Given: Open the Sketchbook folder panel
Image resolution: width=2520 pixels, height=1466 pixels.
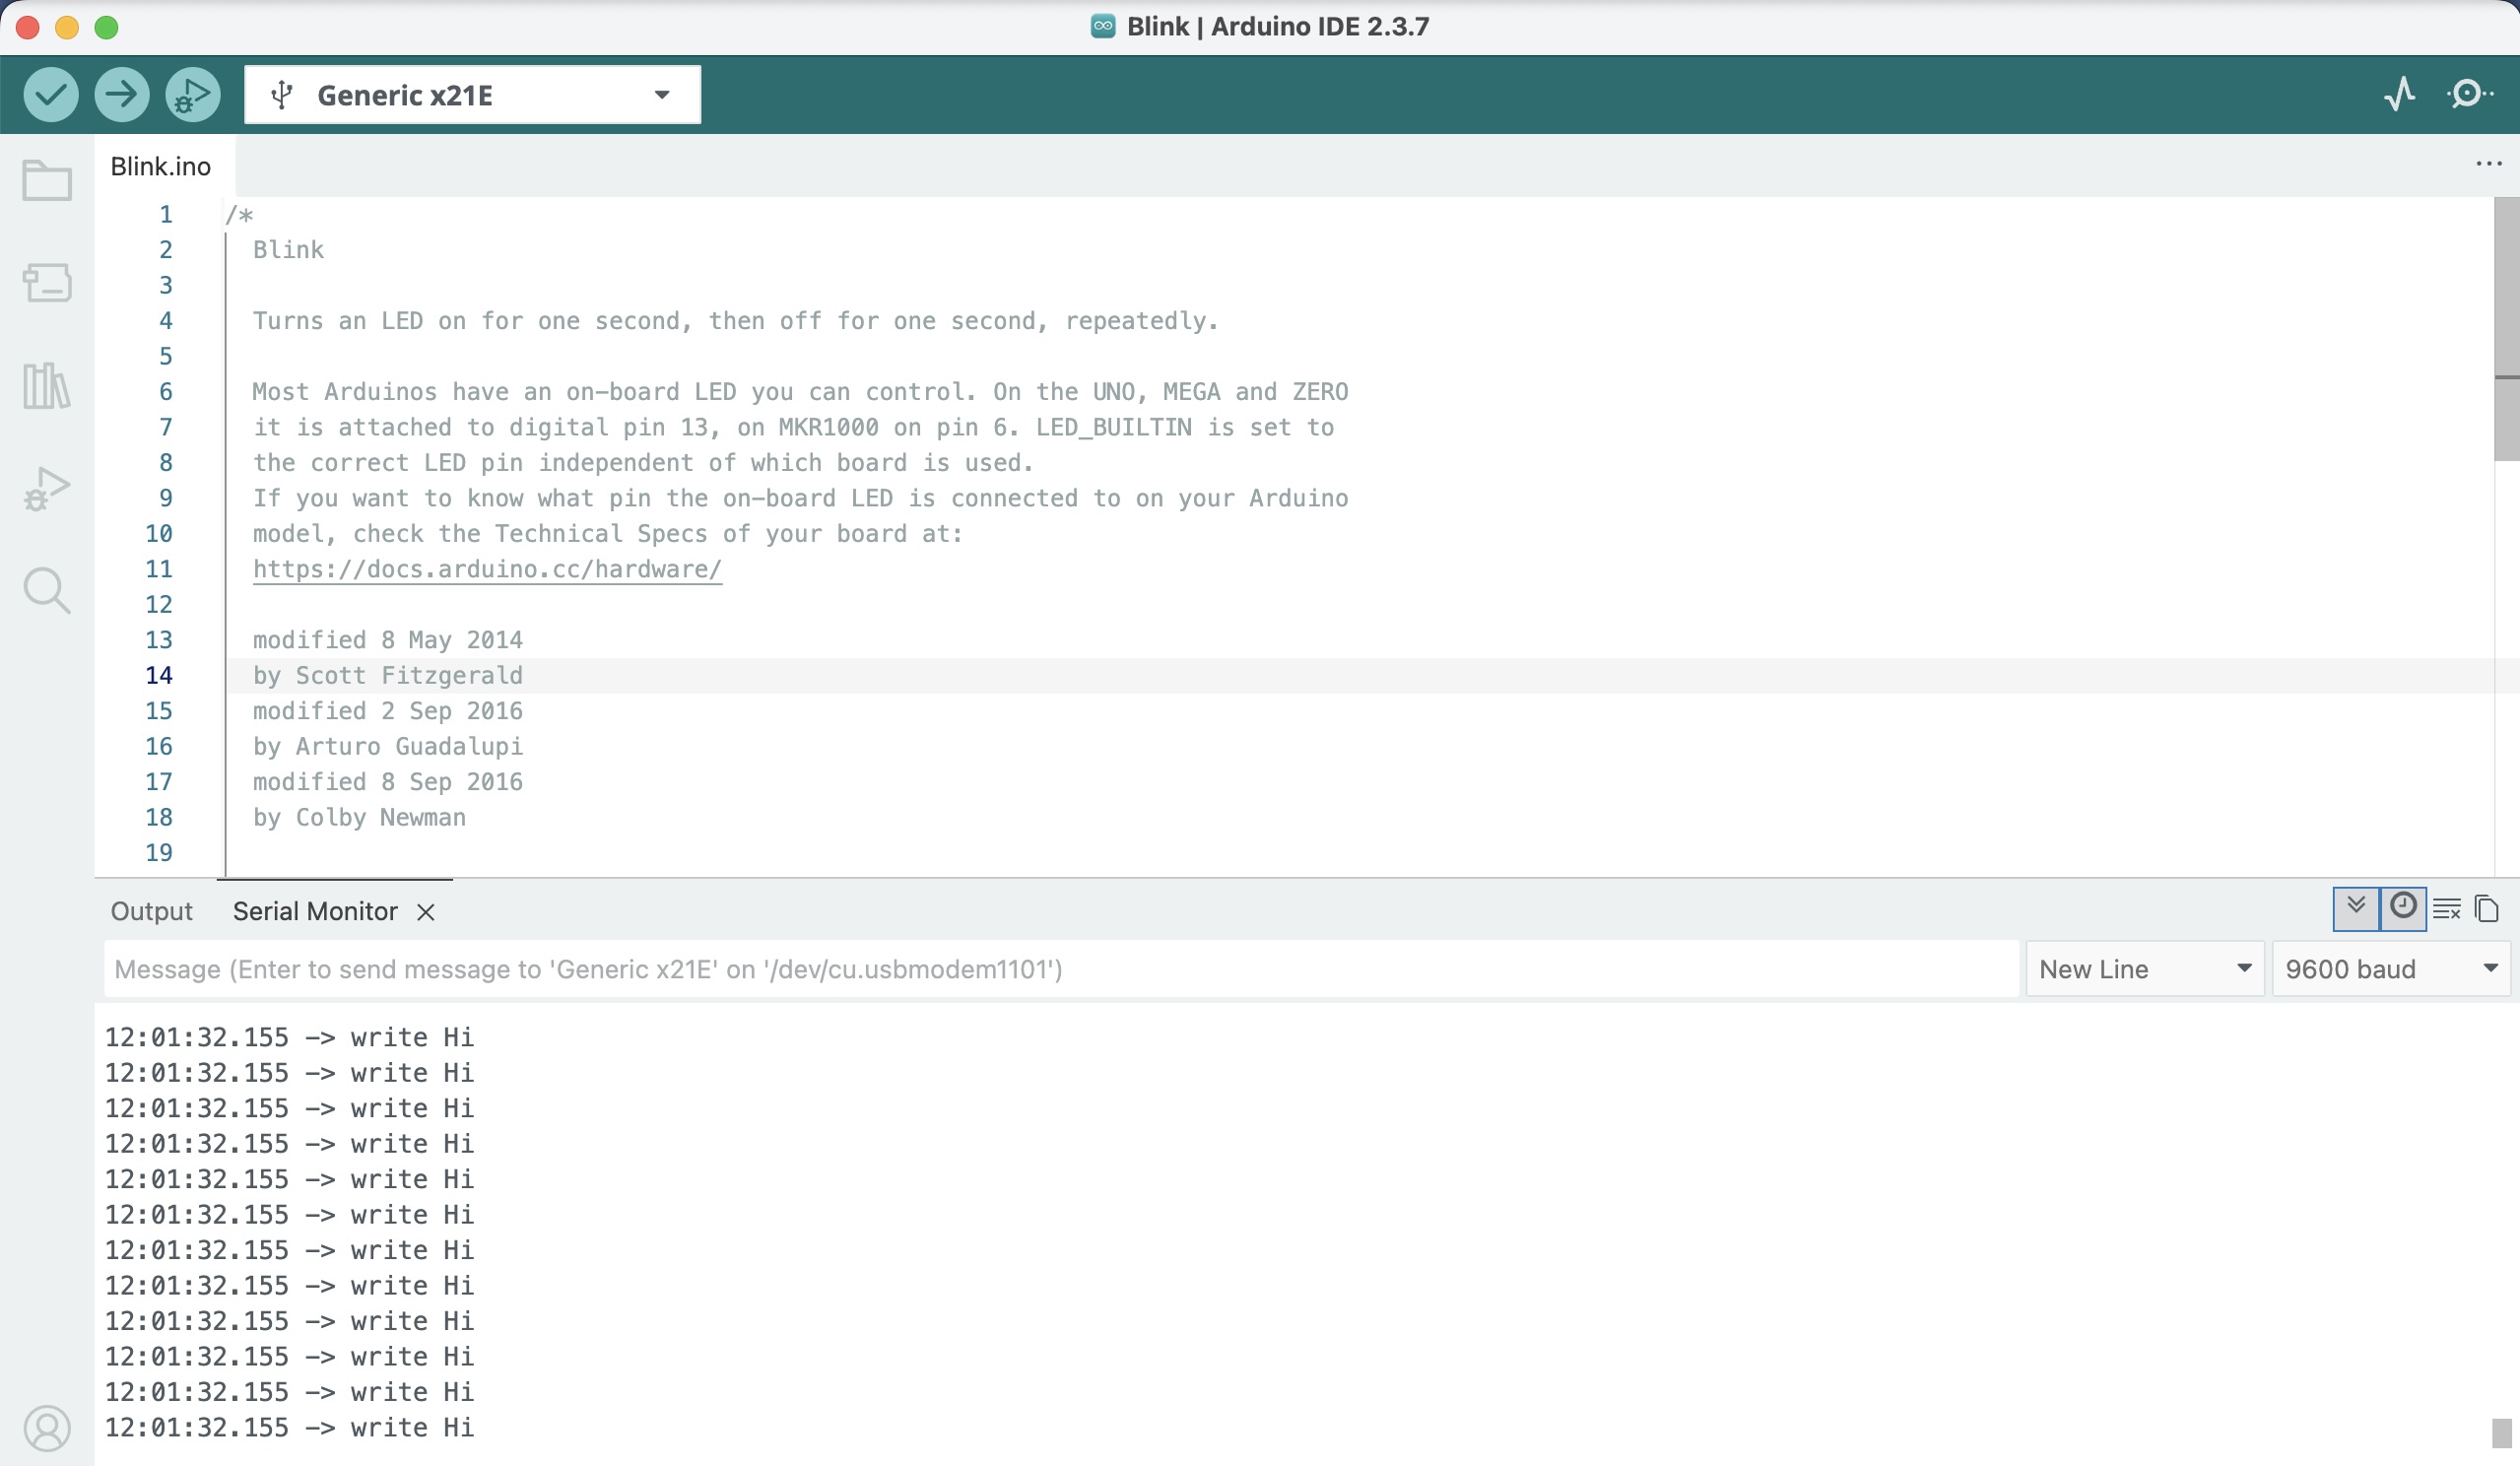Looking at the screenshot, I should [x=47, y=181].
